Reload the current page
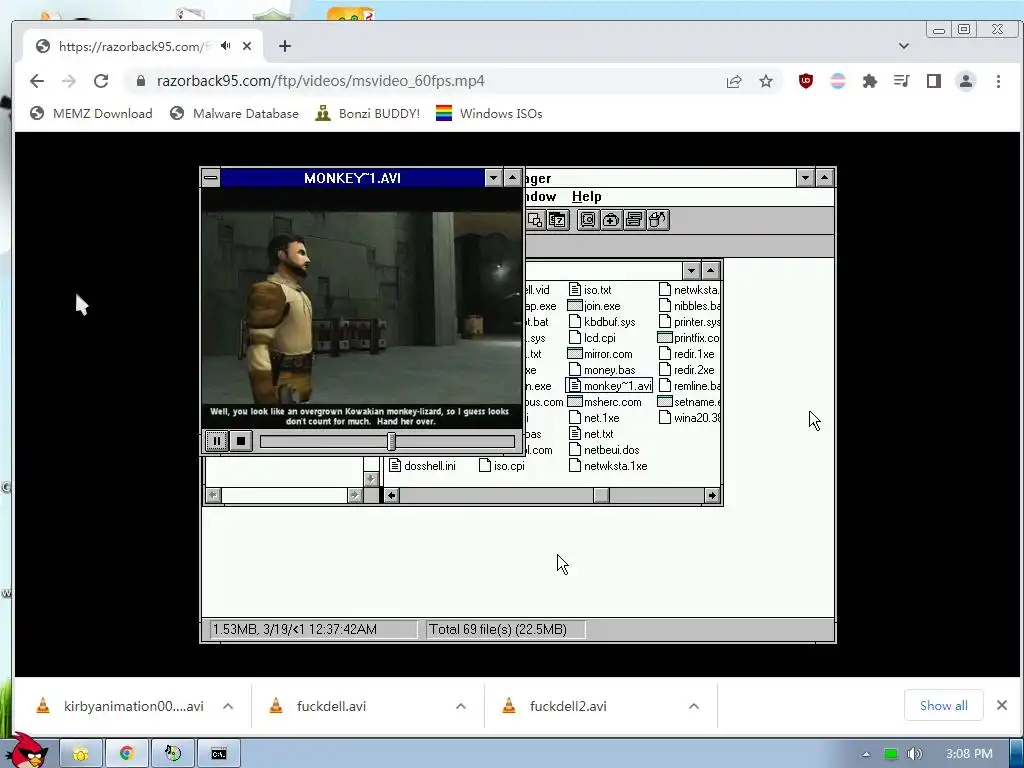1024x768 pixels. tap(101, 81)
